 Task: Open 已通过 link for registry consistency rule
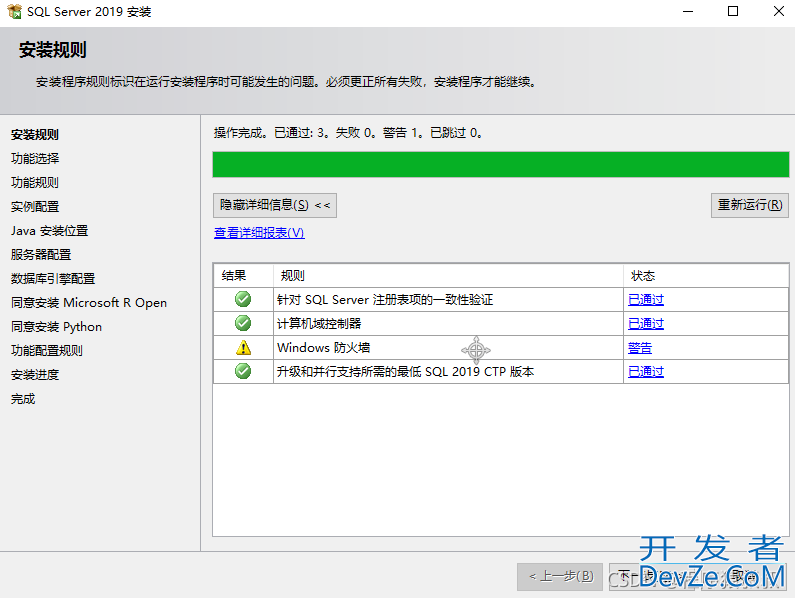coord(645,300)
